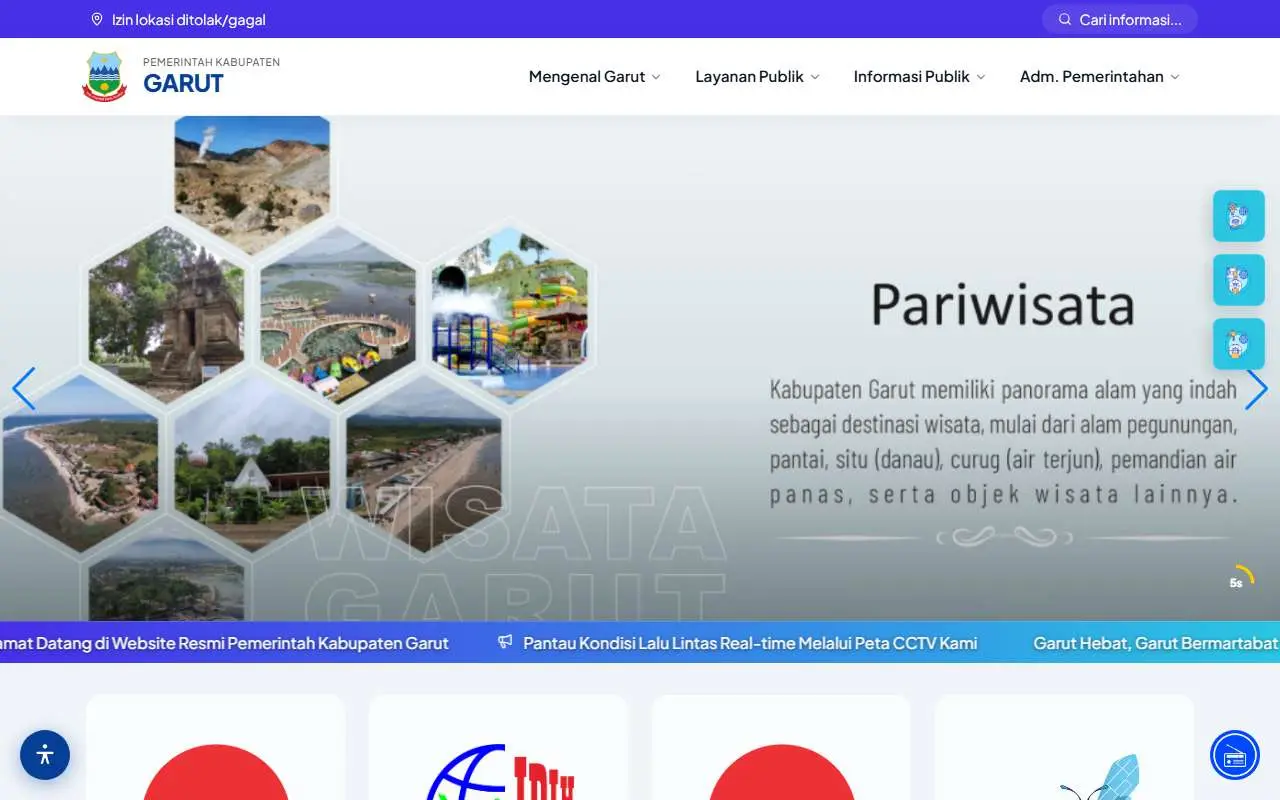
Task: Go to the previous banner slide arrow
Action: point(23,389)
